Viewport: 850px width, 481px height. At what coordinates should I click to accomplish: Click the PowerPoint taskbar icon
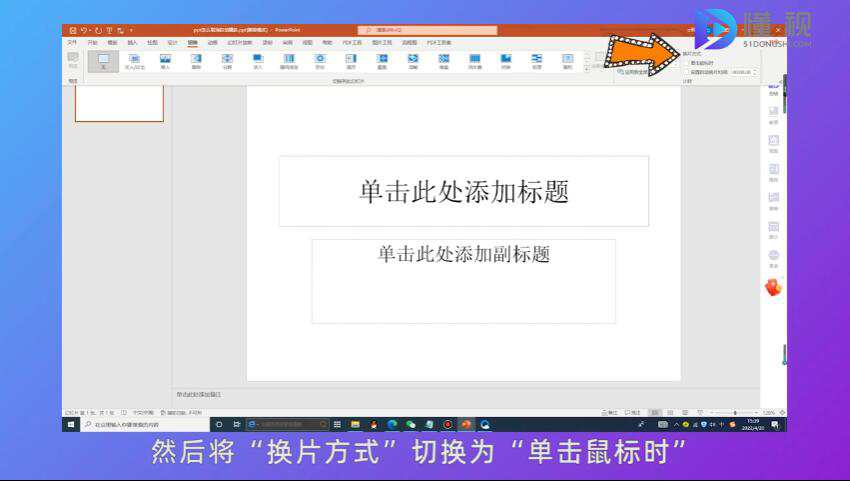[x=466, y=424]
